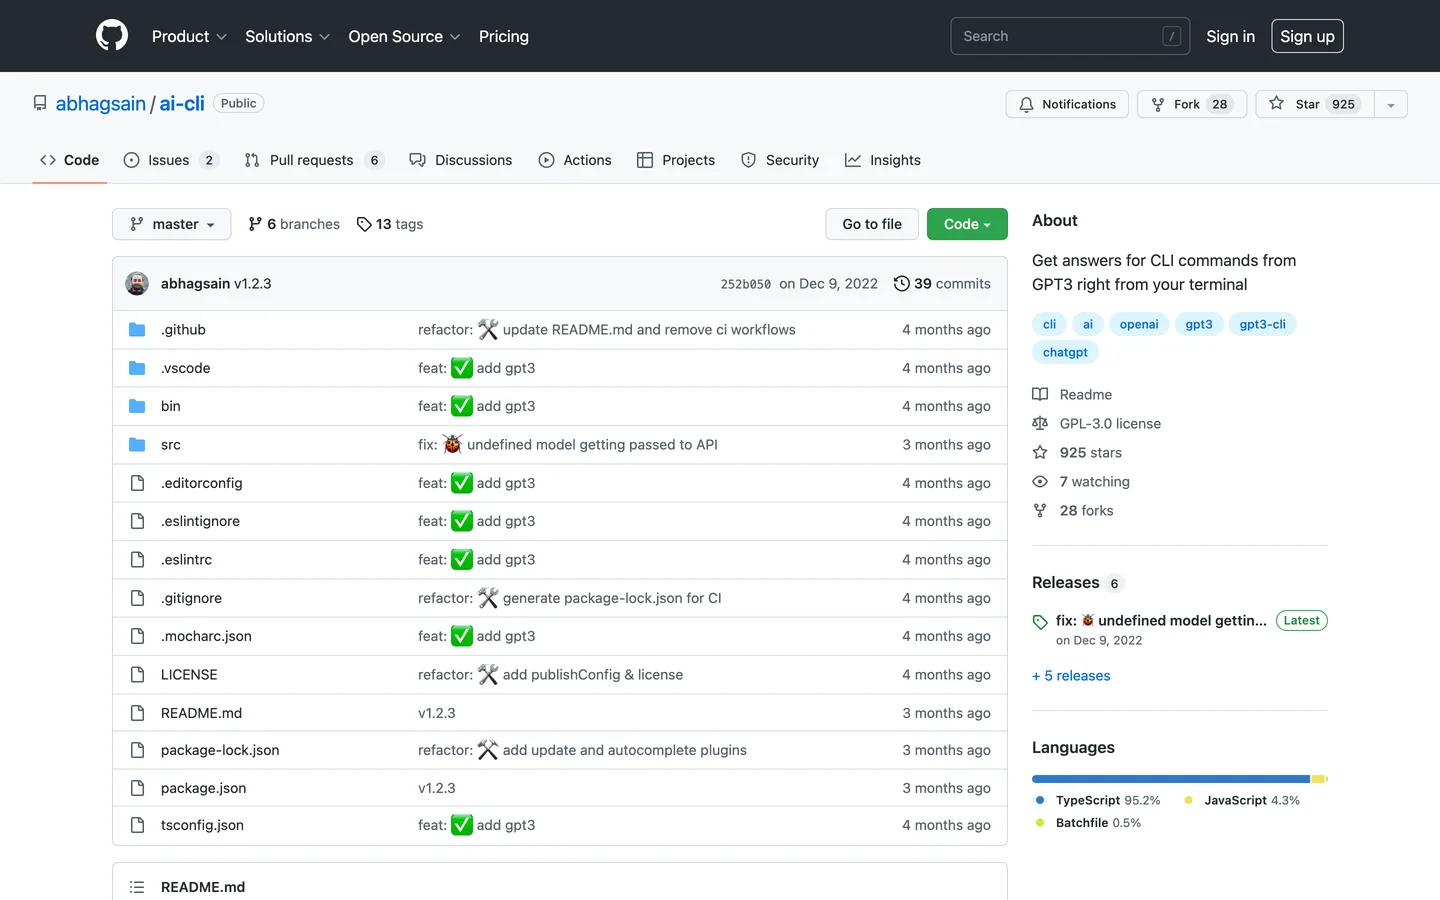
Task: Click the blue TypeScript language bar segment
Action: [1171, 779]
